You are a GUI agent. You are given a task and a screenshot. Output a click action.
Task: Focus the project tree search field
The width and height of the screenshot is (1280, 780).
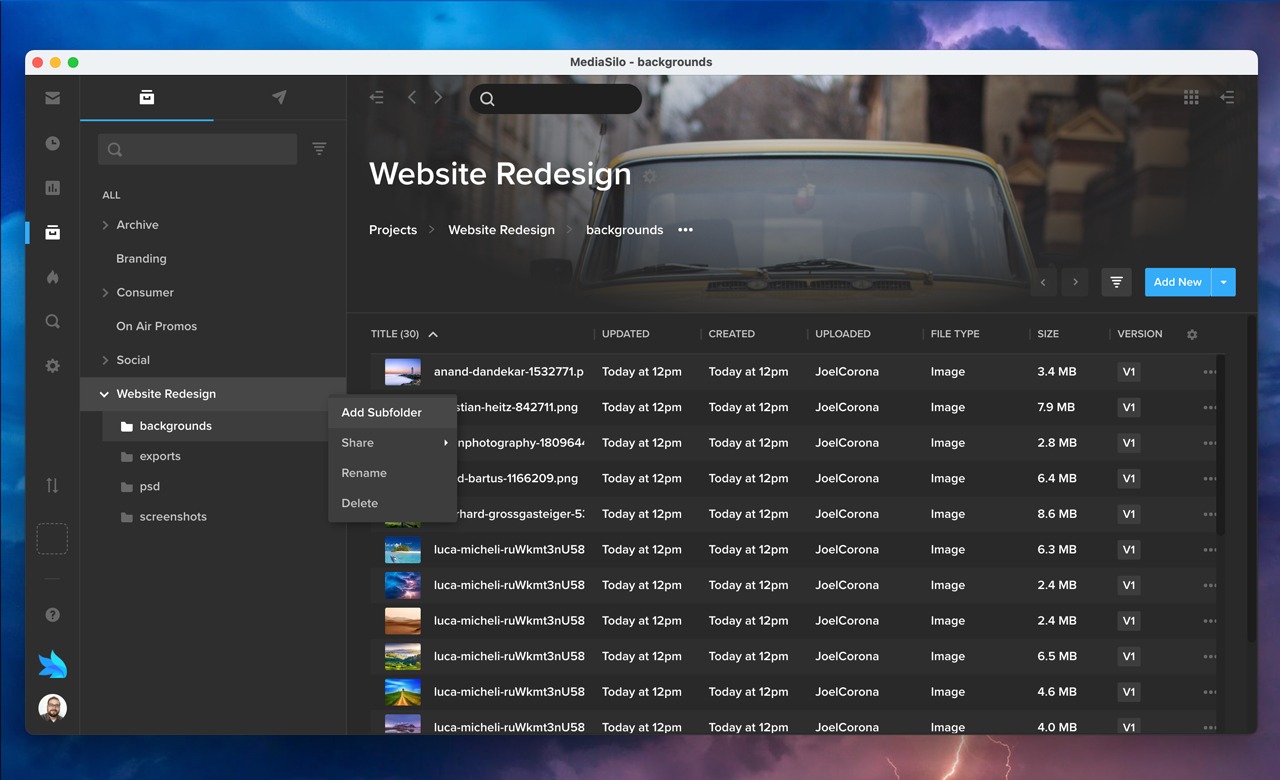197,149
